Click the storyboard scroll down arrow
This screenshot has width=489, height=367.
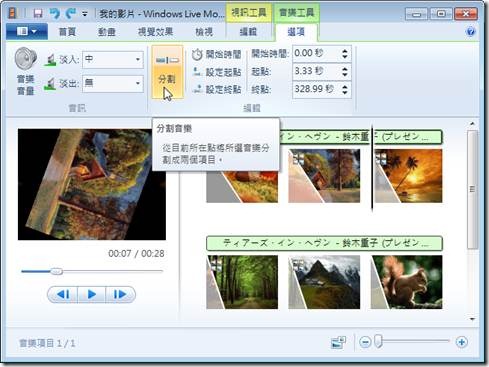point(472,319)
